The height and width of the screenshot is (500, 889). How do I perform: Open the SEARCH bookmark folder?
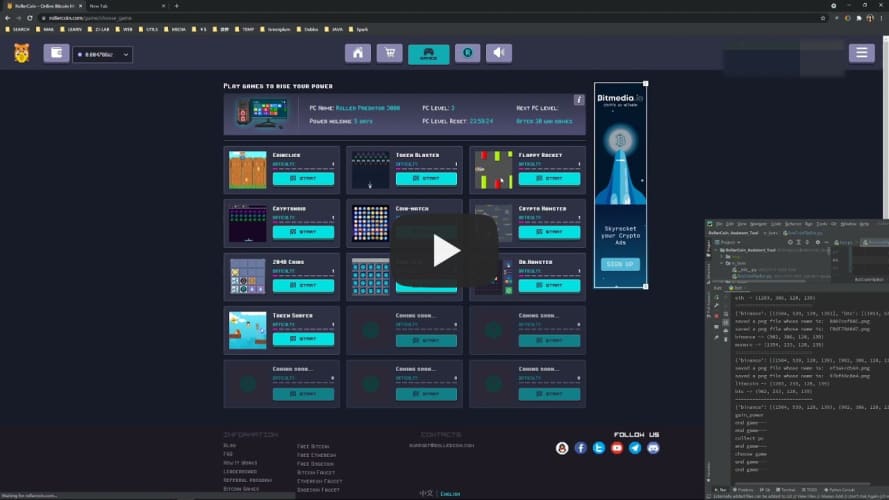[18, 29]
